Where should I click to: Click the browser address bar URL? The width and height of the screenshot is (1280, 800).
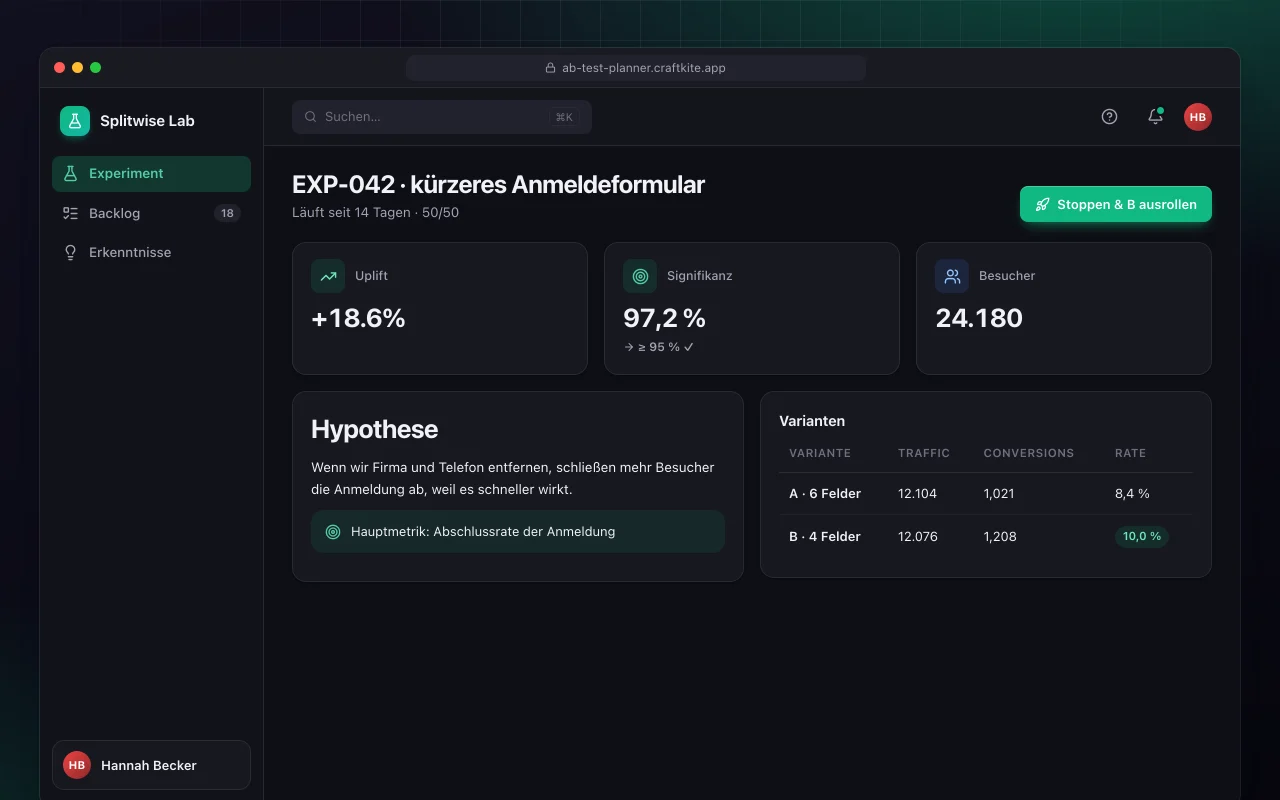click(636, 68)
